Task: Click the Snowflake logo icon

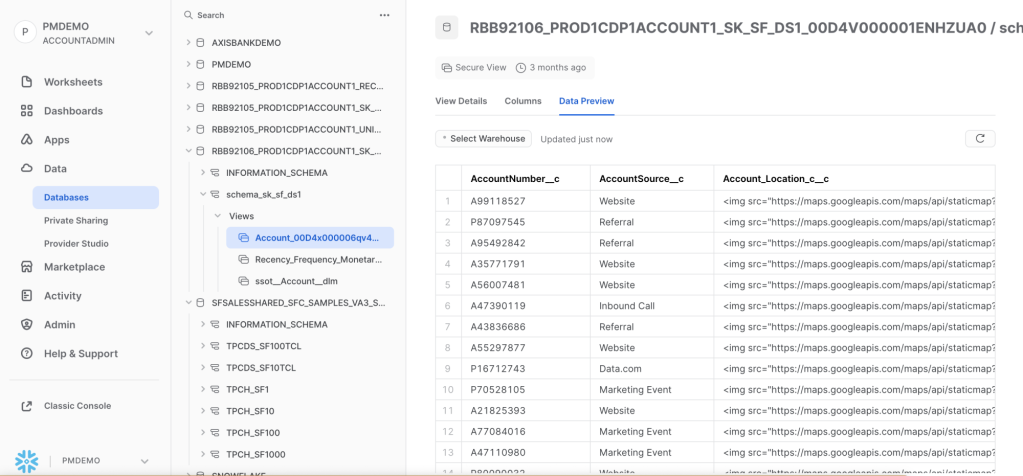Action: [x=26, y=461]
